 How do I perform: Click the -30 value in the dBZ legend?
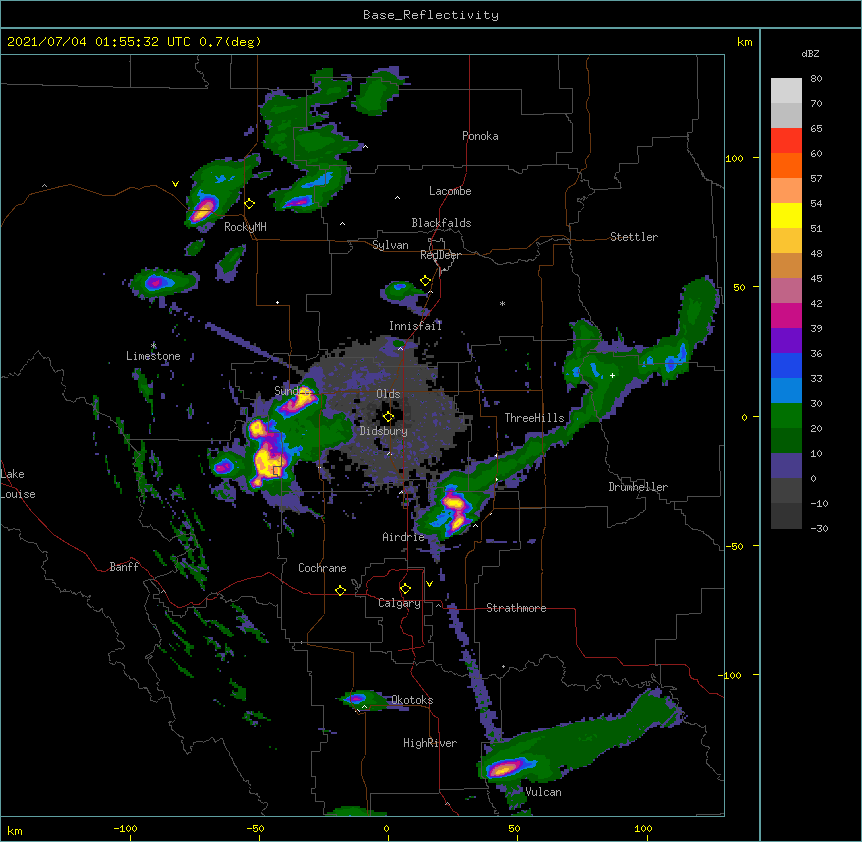pyautogui.click(x=819, y=528)
